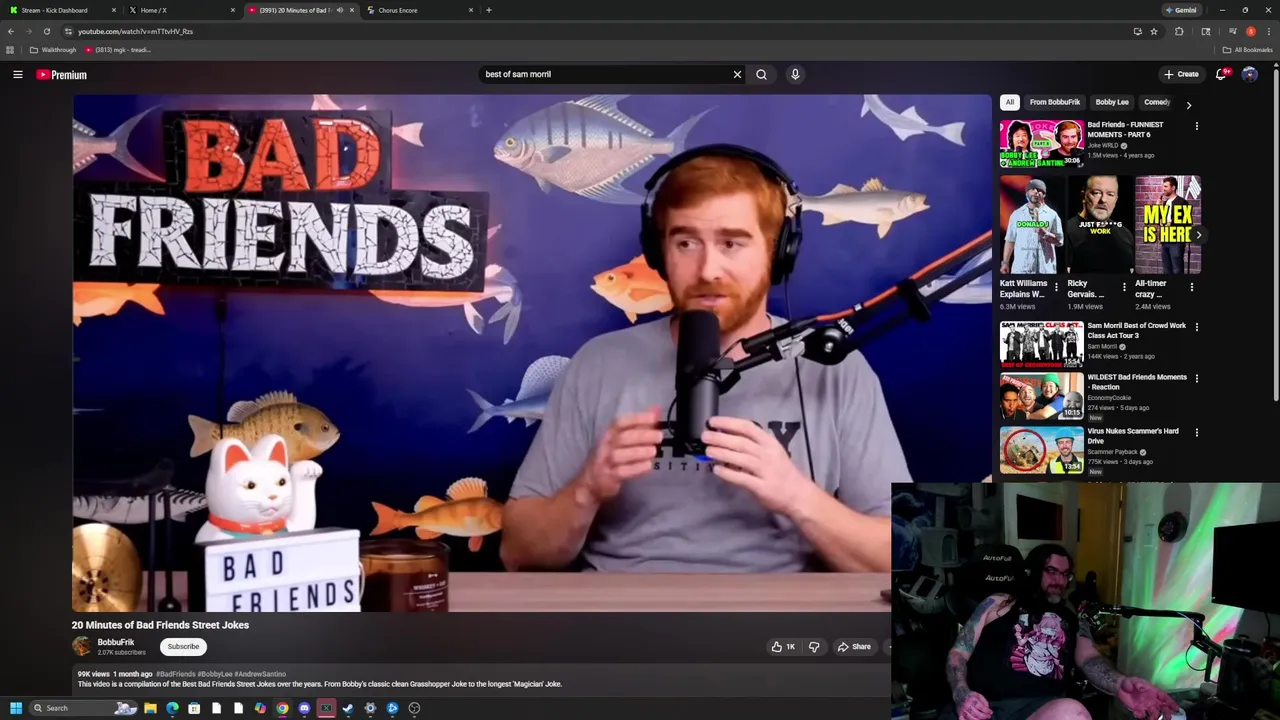Start voice search with the microphone
This screenshot has width=1280, height=720.
coord(795,74)
